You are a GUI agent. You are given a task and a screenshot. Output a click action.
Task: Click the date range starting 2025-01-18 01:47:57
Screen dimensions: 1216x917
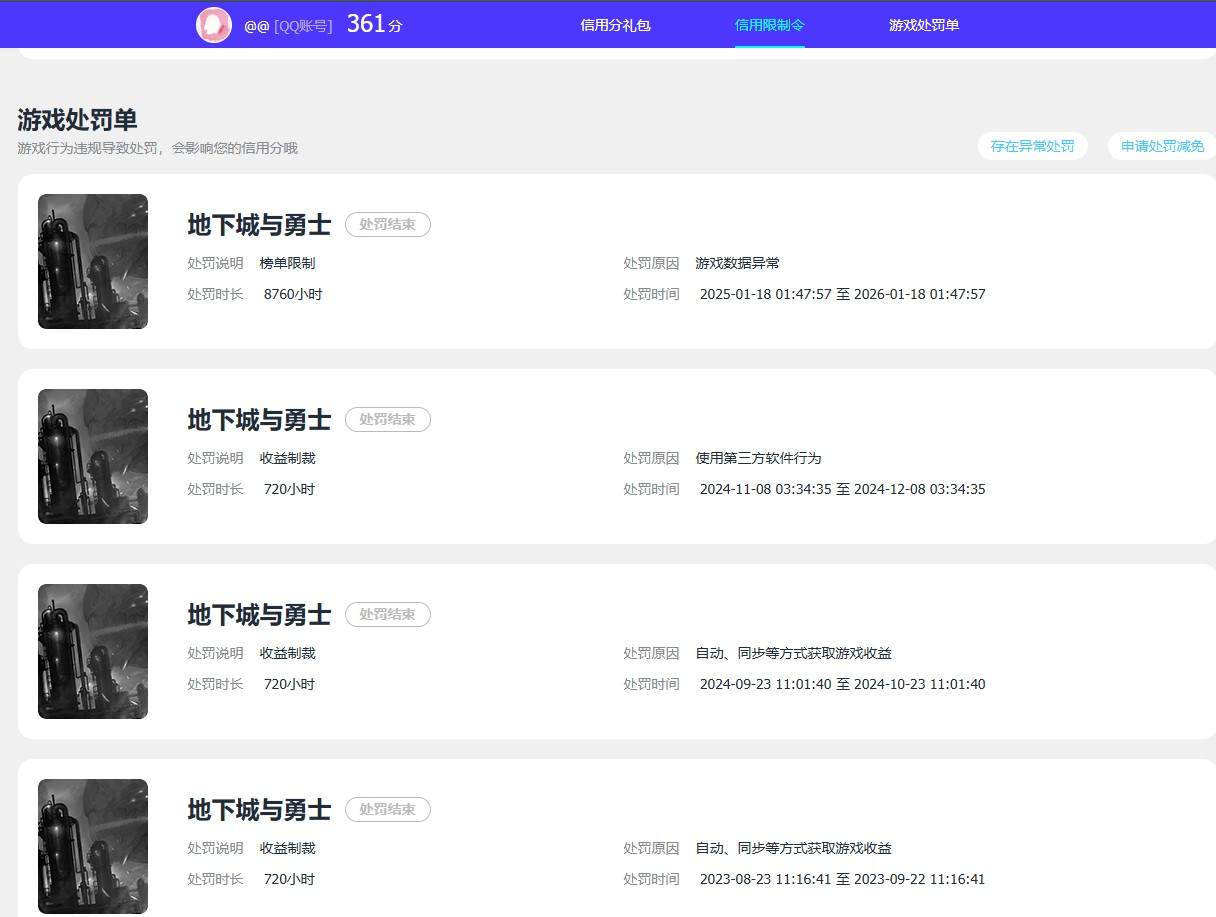pos(843,294)
